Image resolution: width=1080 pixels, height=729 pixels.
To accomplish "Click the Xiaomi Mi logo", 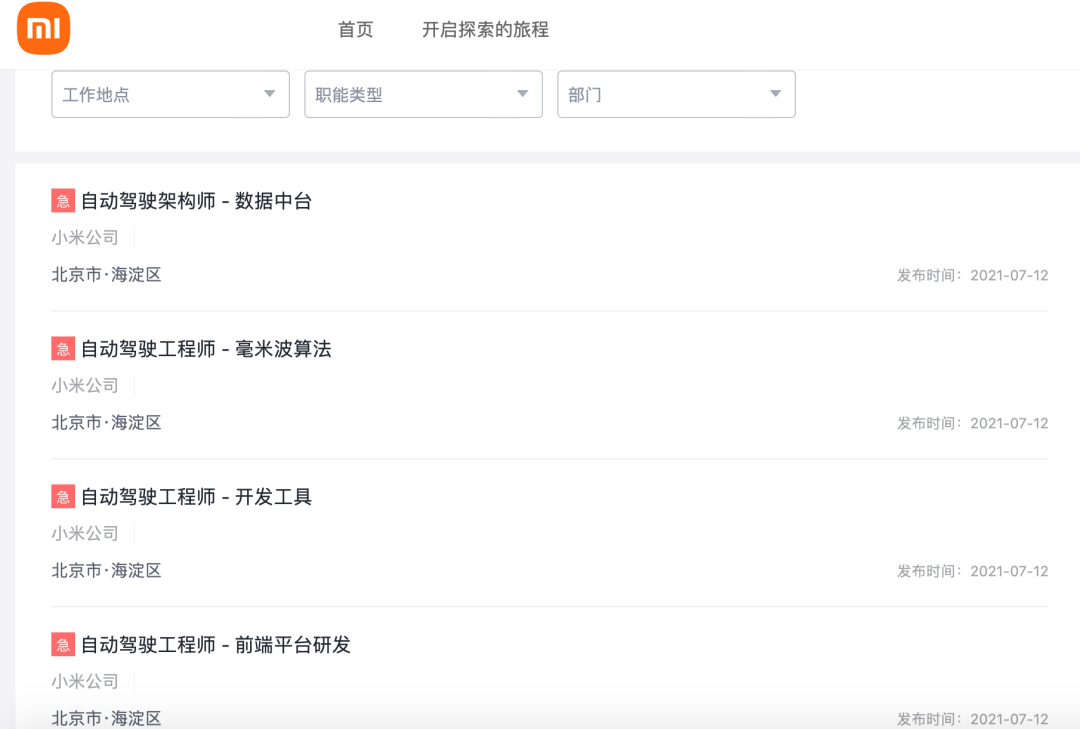I will tap(42, 28).
